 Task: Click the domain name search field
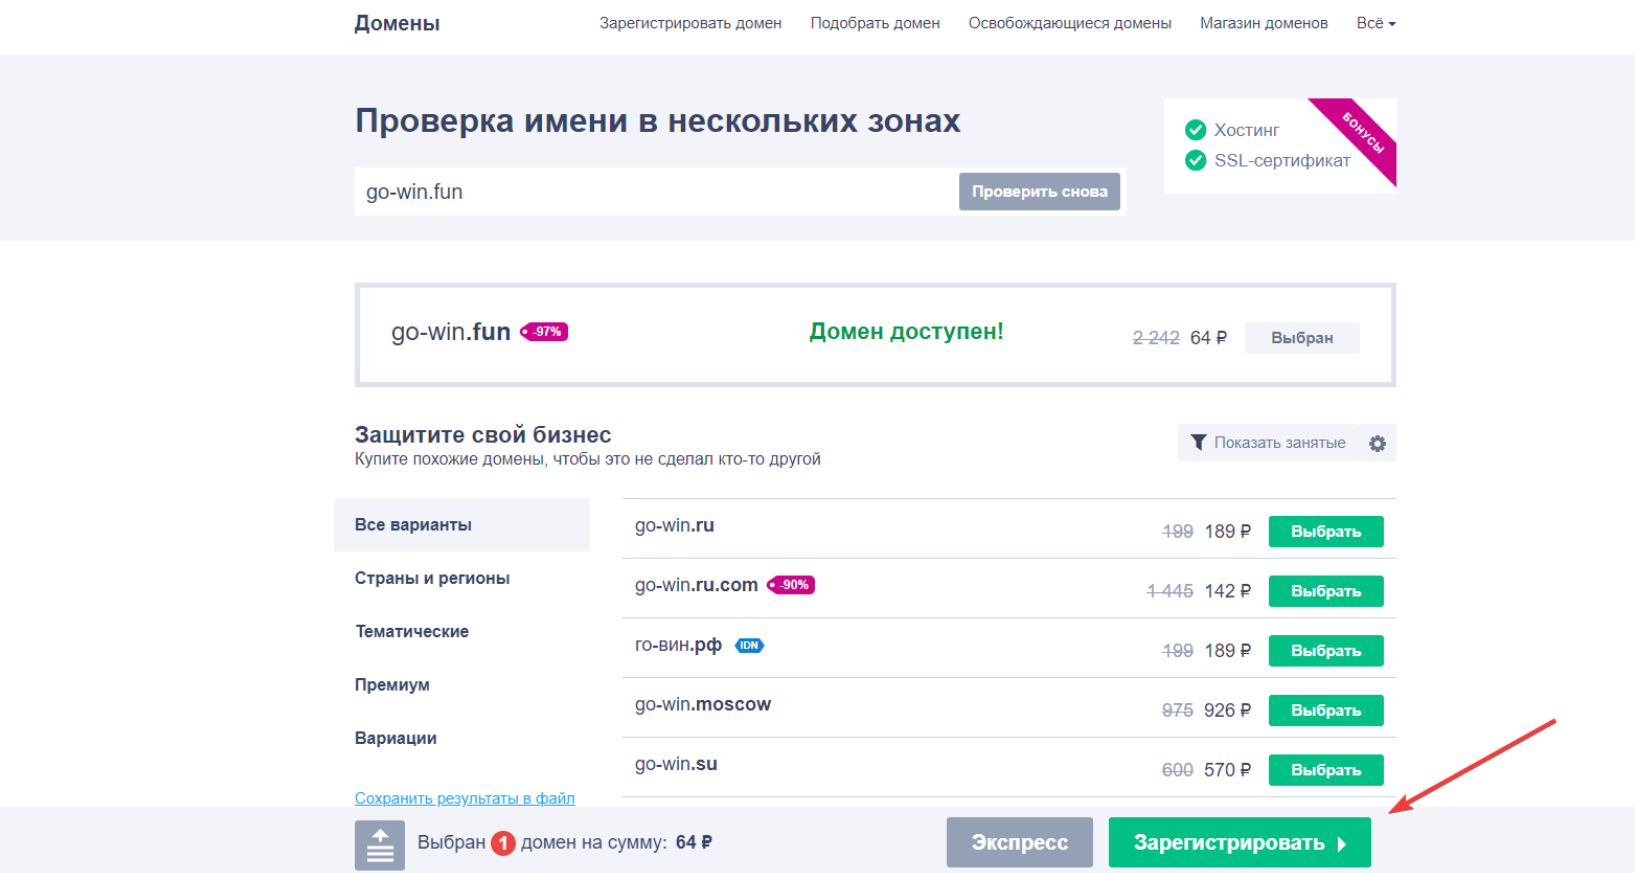(655, 192)
